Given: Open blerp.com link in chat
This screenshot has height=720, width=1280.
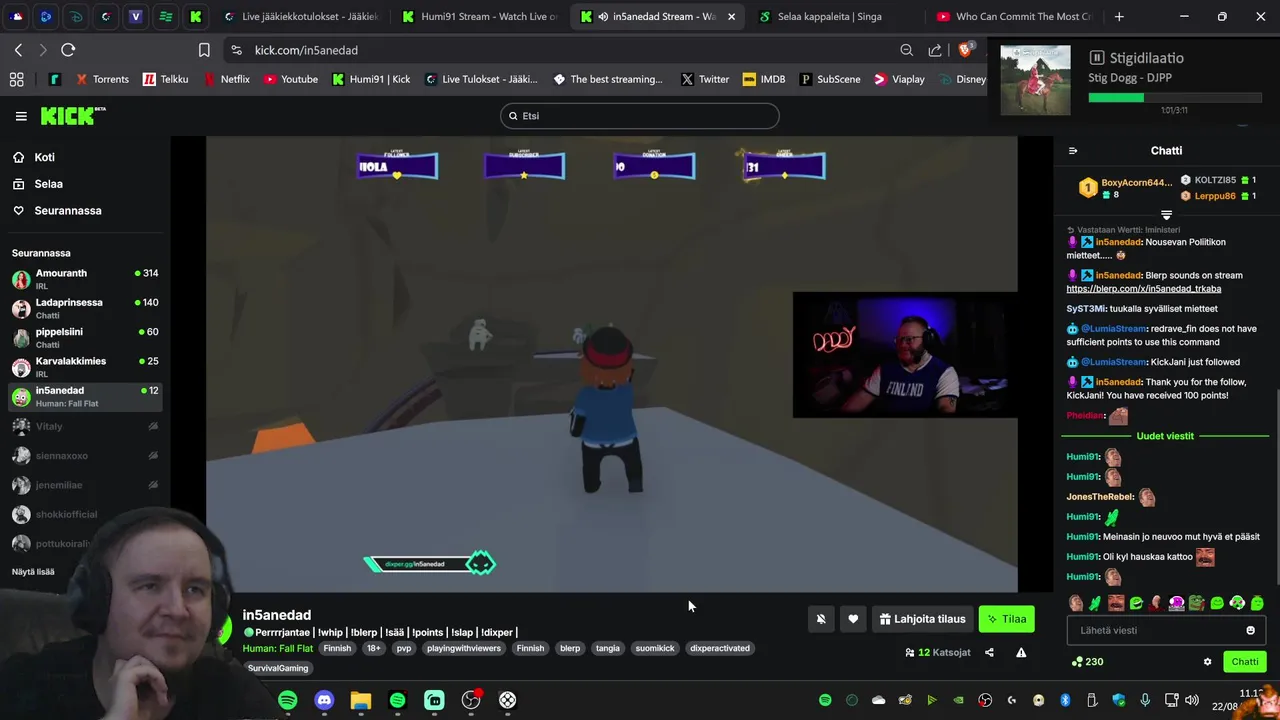Looking at the screenshot, I should pyautogui.click(x=1143, y=289).
